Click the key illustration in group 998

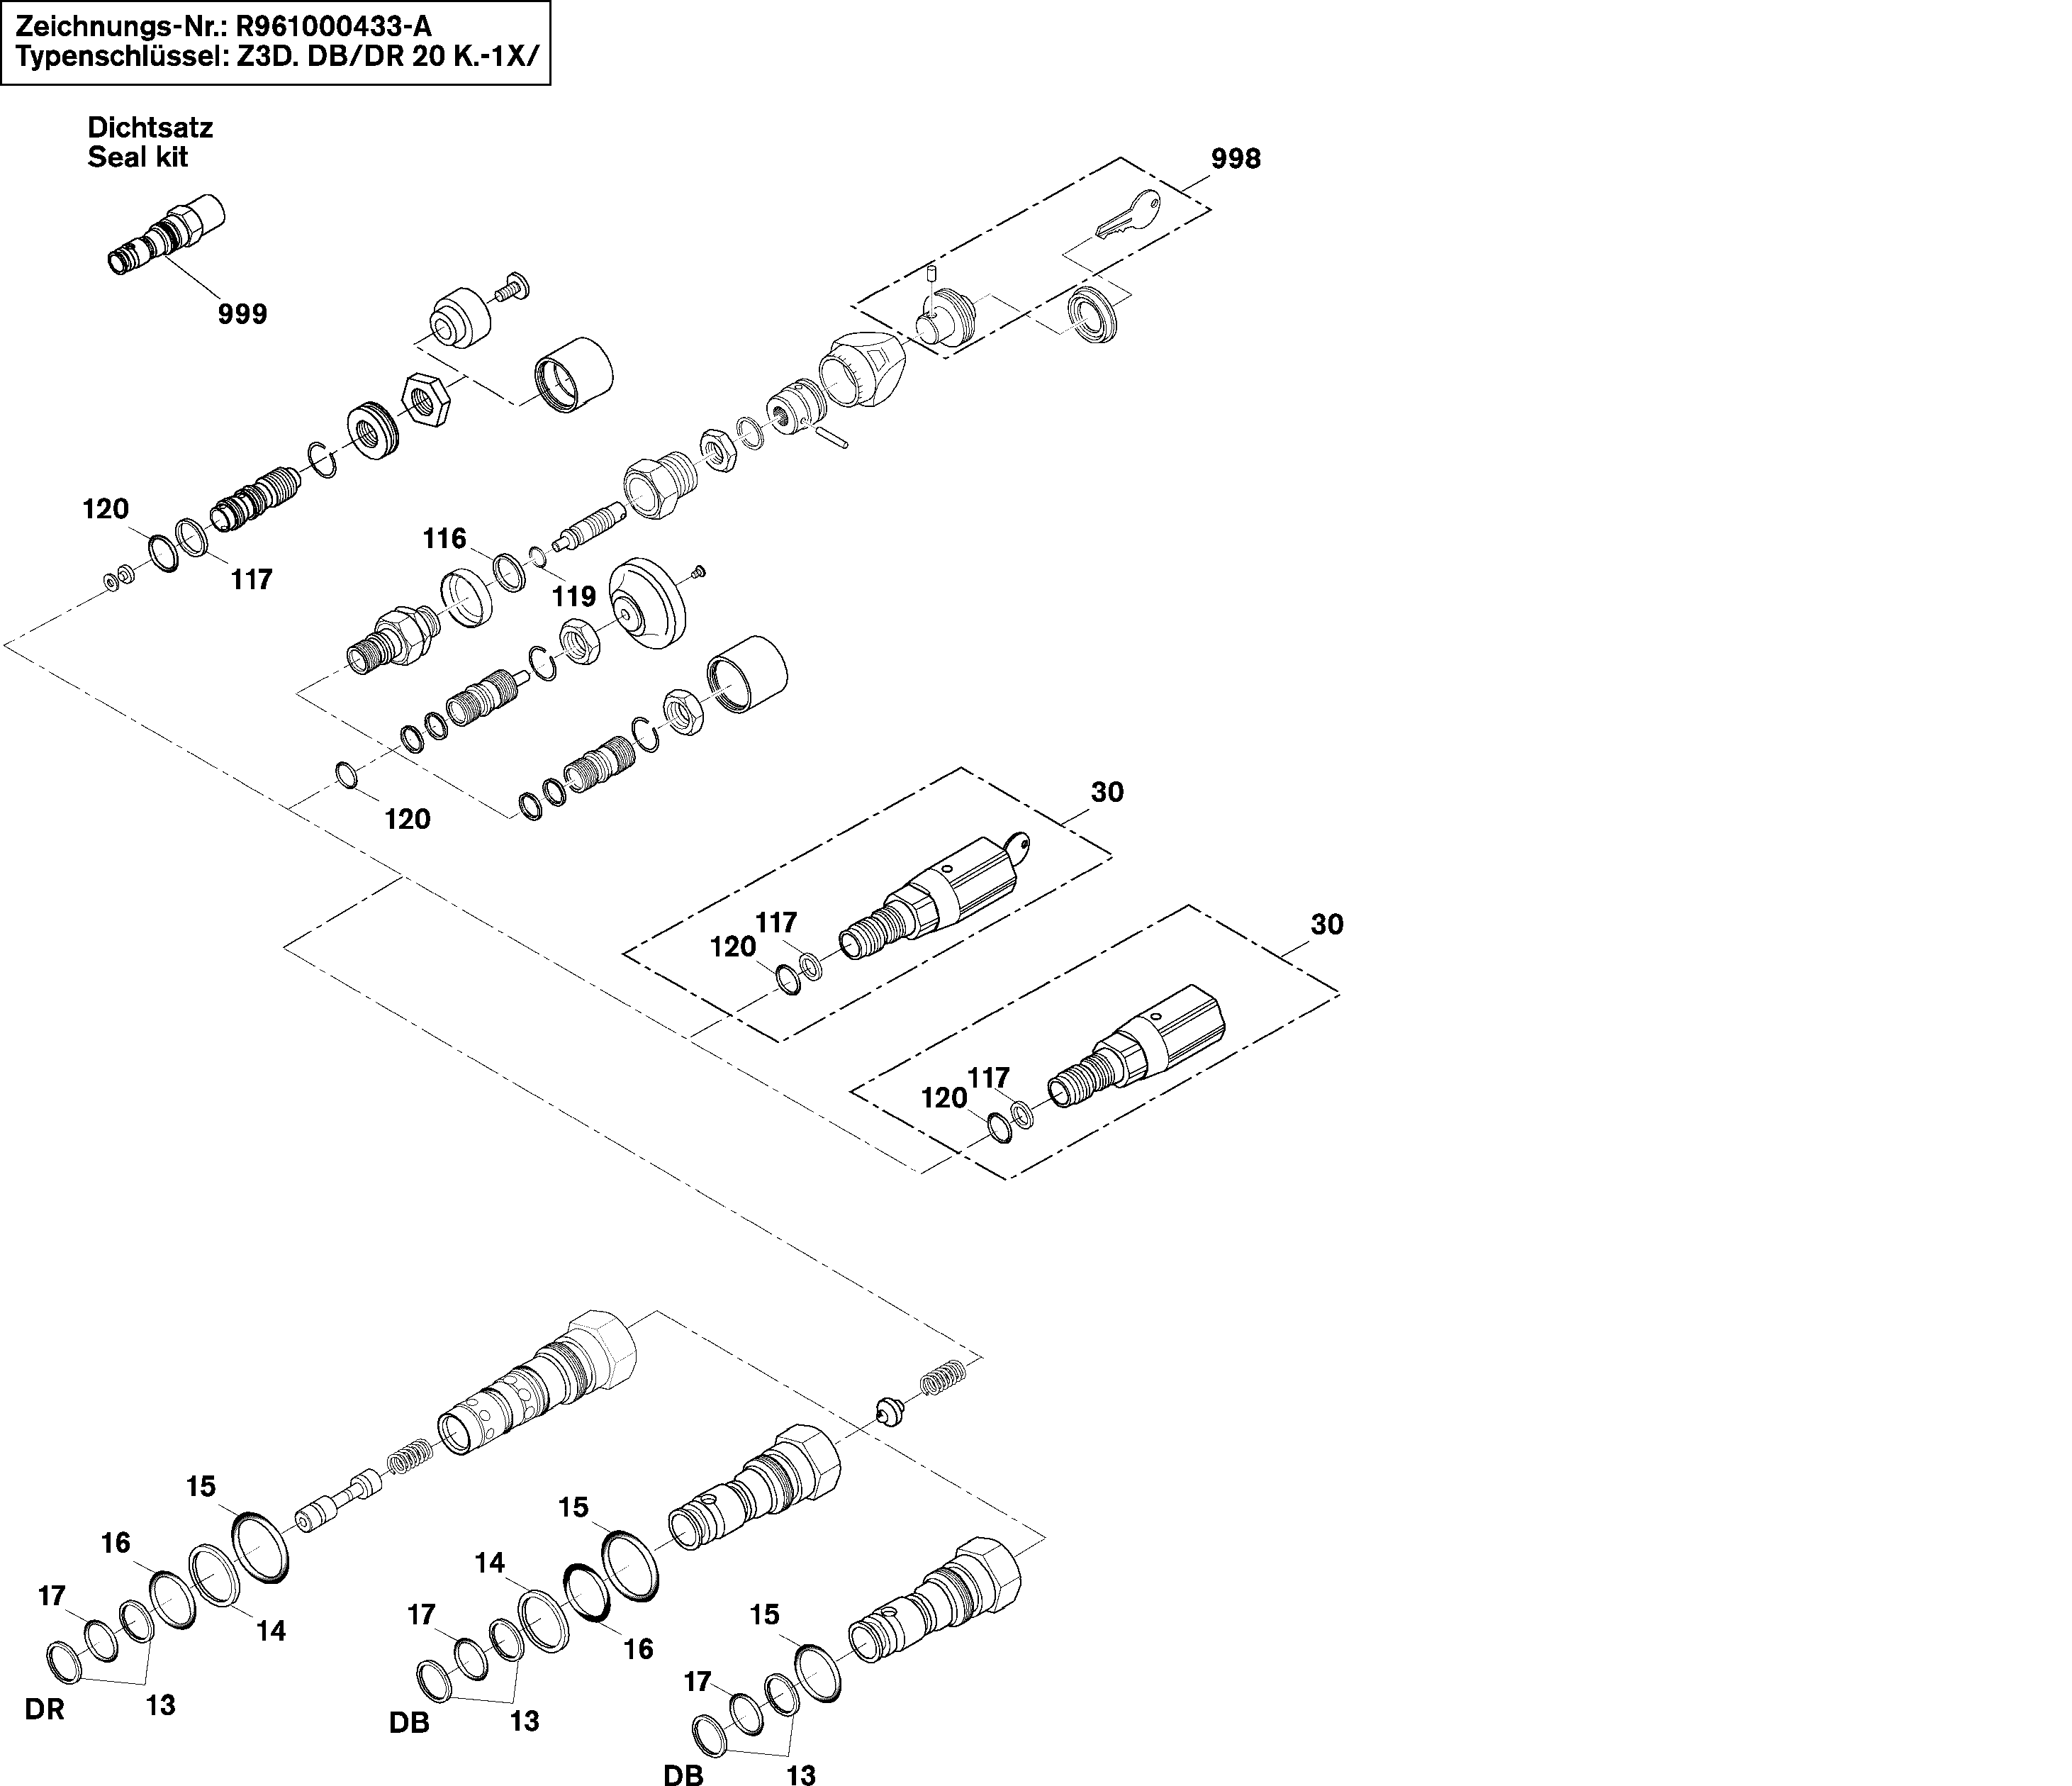pos(1128,213)
